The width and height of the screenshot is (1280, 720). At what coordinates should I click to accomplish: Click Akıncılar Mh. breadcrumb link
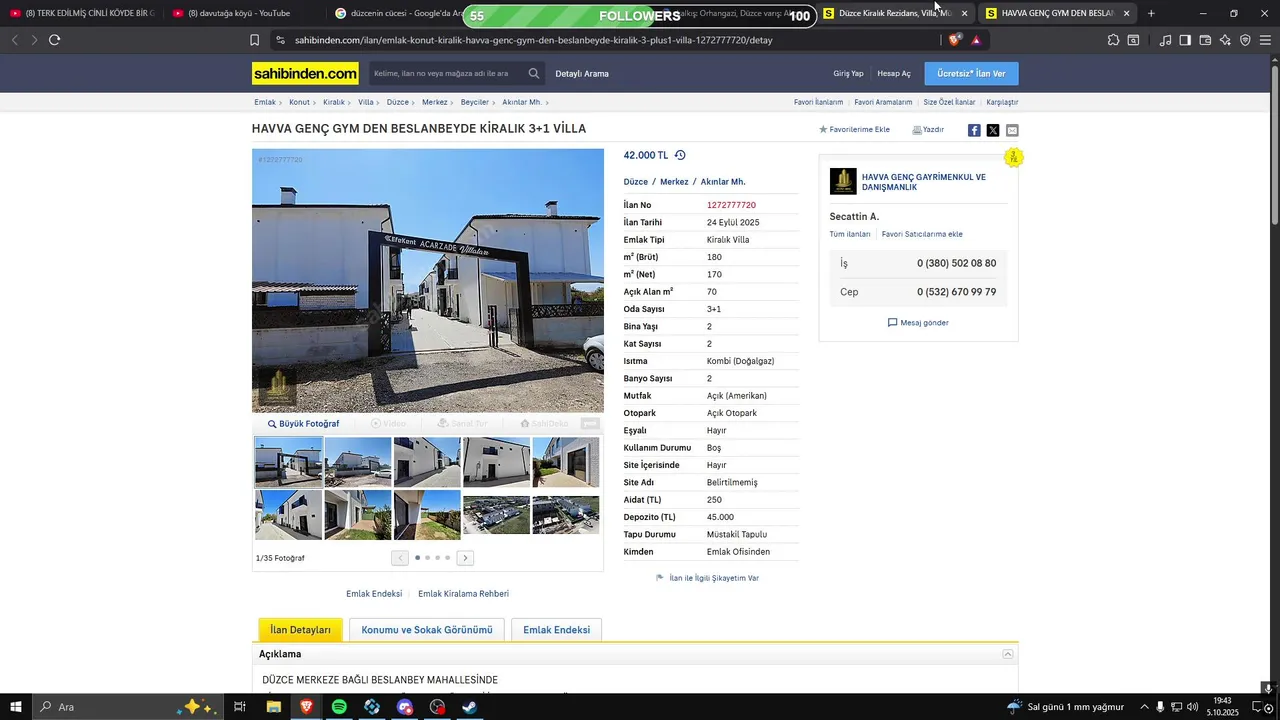(x=522, y=102)
